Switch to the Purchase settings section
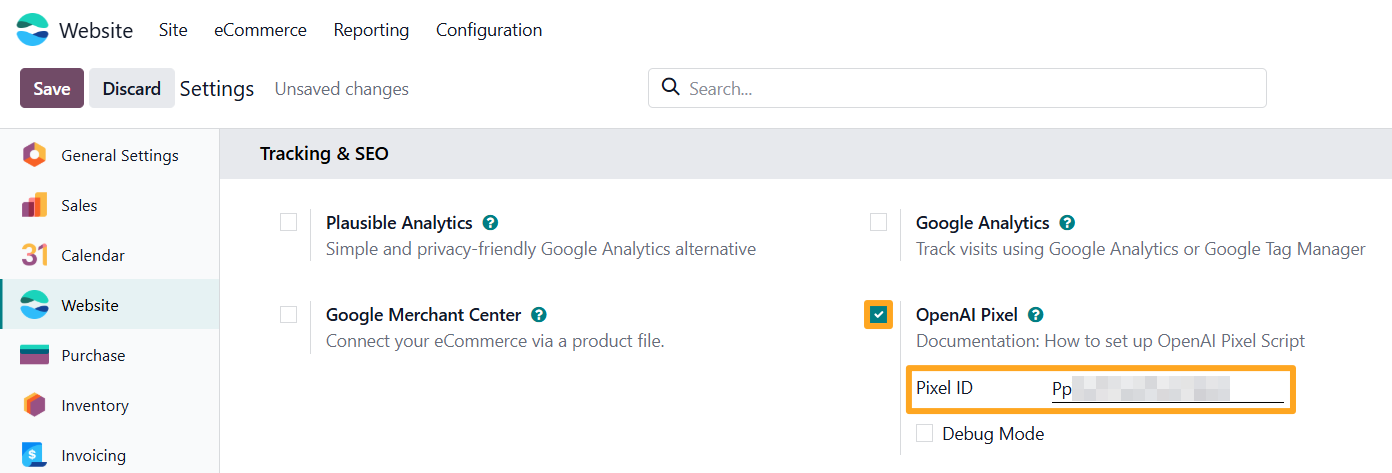This screenshot has height=473, width=1392. click(110, 355)
